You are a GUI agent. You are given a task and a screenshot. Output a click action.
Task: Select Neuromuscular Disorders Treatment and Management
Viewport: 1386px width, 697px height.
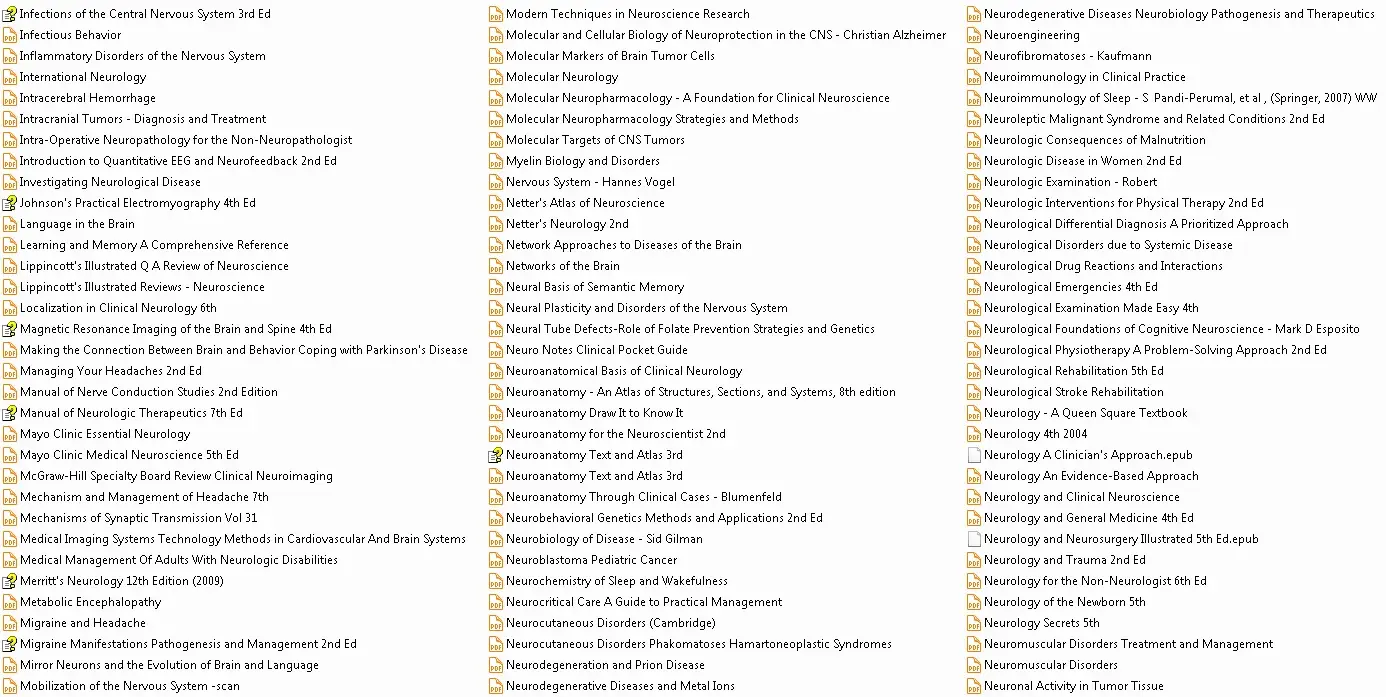click(1129, 644)
